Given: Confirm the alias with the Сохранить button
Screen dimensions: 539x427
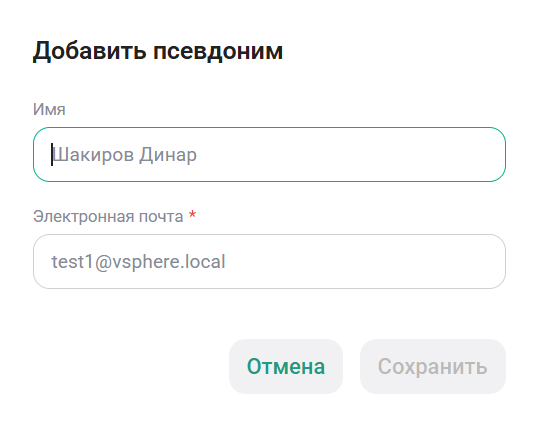Looking at the screenshot, I should (x=433, y=366).
